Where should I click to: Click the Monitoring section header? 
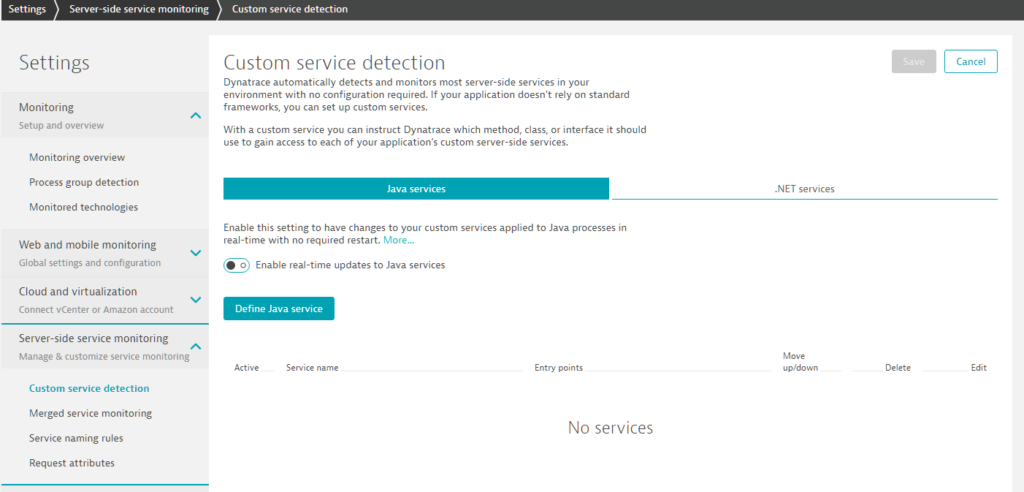(x=104, y=115)
